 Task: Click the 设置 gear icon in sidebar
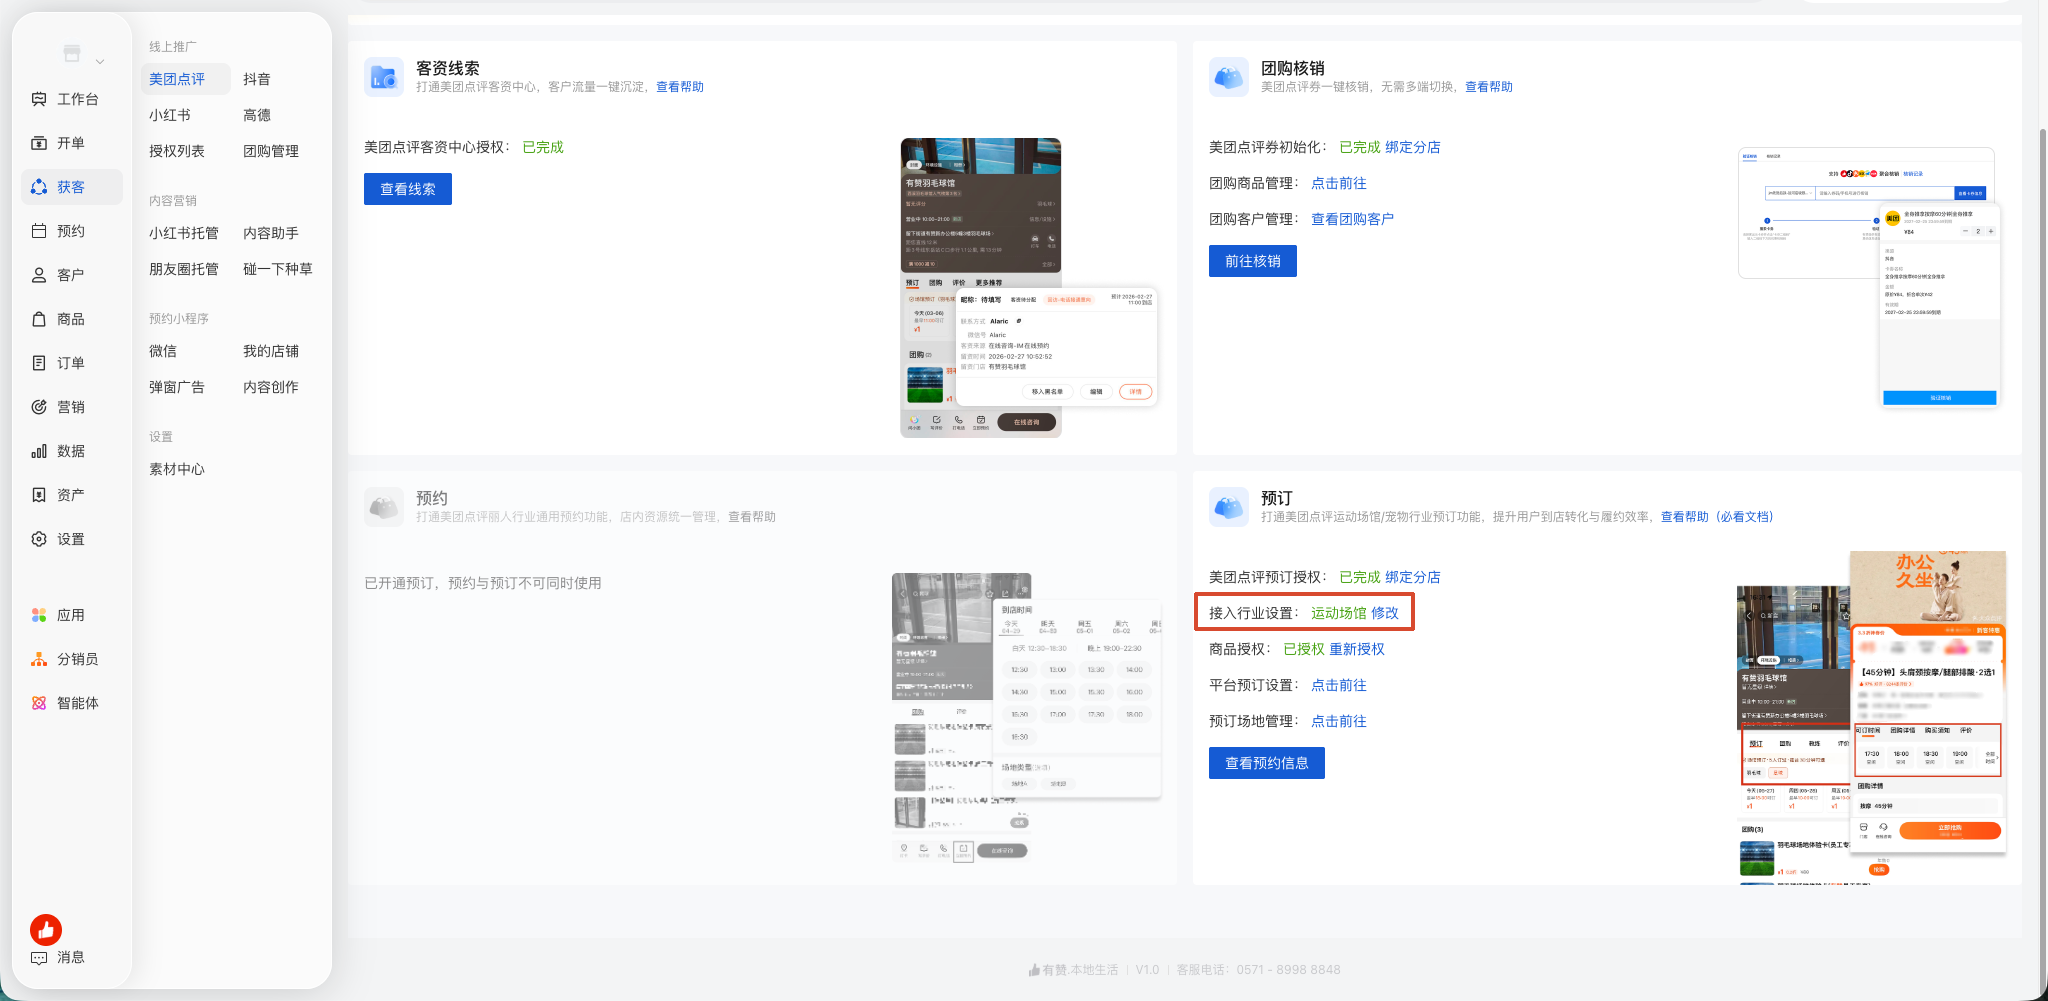click(39, 539)
